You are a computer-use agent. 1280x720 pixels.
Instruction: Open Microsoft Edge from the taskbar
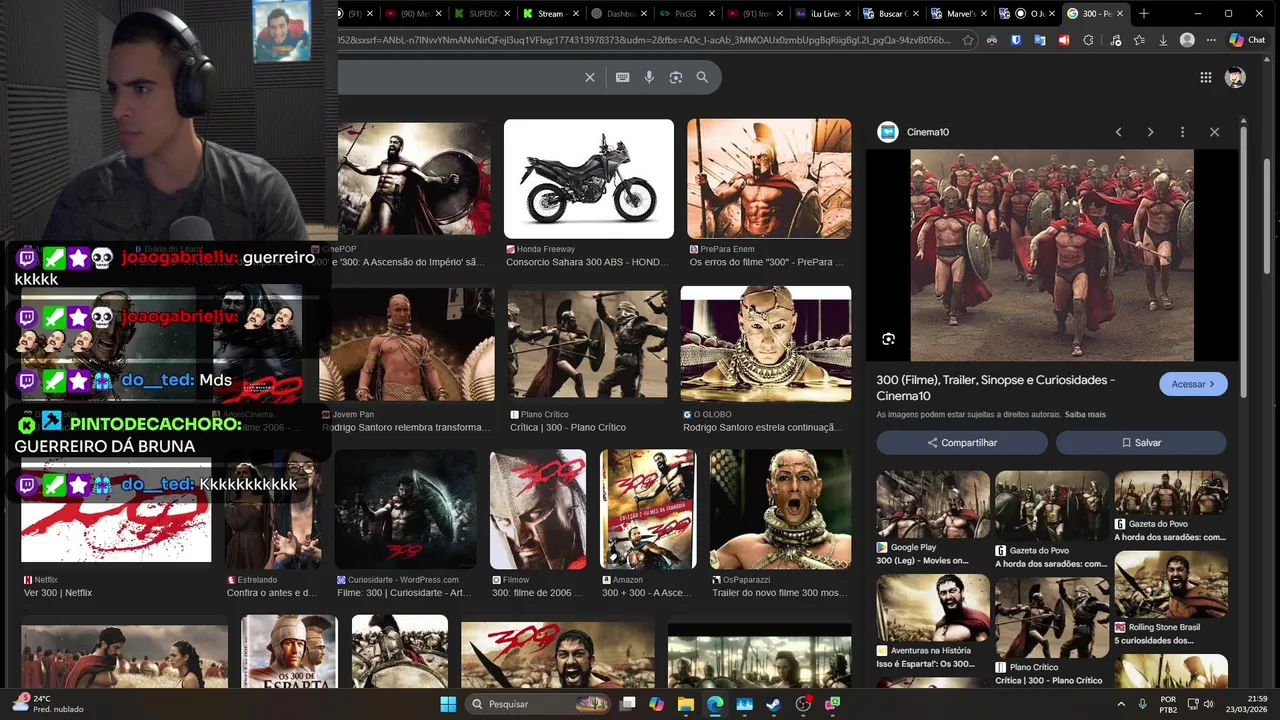point(715,704)
